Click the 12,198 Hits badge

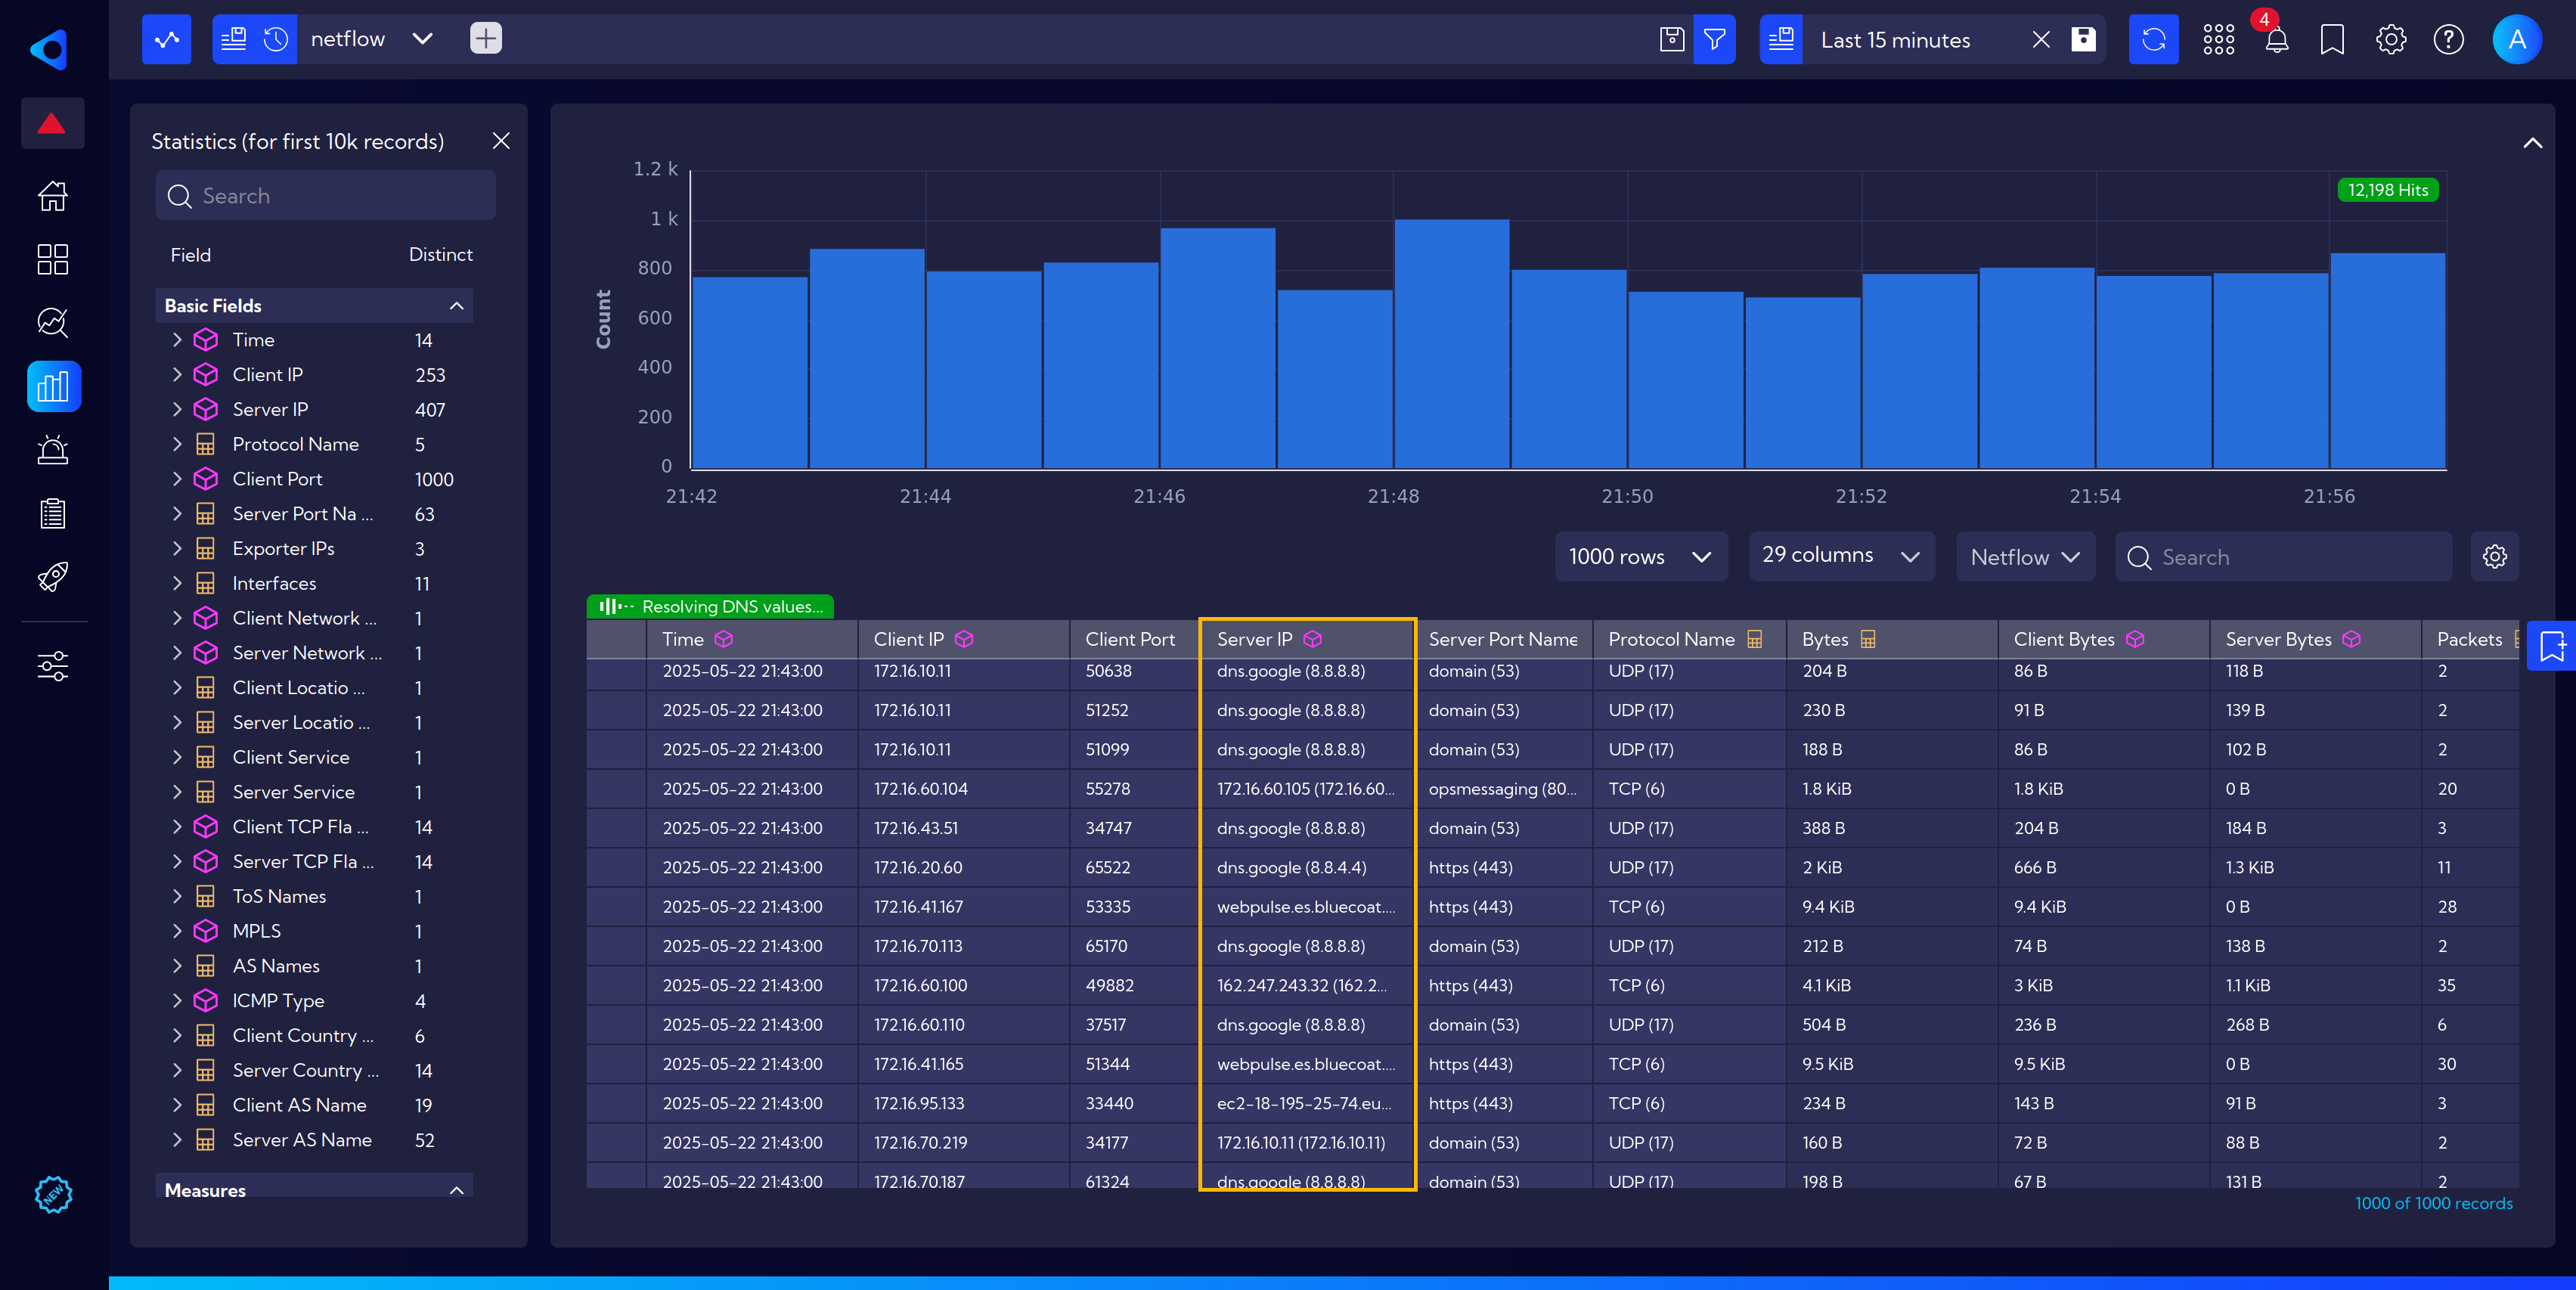click(x=2387, y=190)
